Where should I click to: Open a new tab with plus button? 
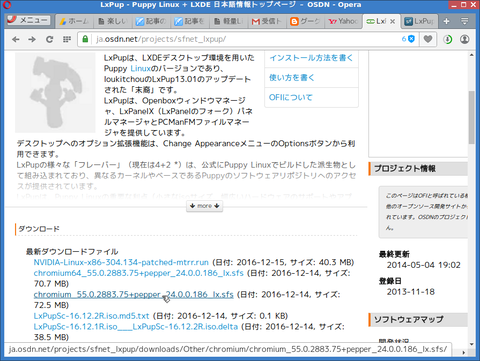(x=446, y=21)
